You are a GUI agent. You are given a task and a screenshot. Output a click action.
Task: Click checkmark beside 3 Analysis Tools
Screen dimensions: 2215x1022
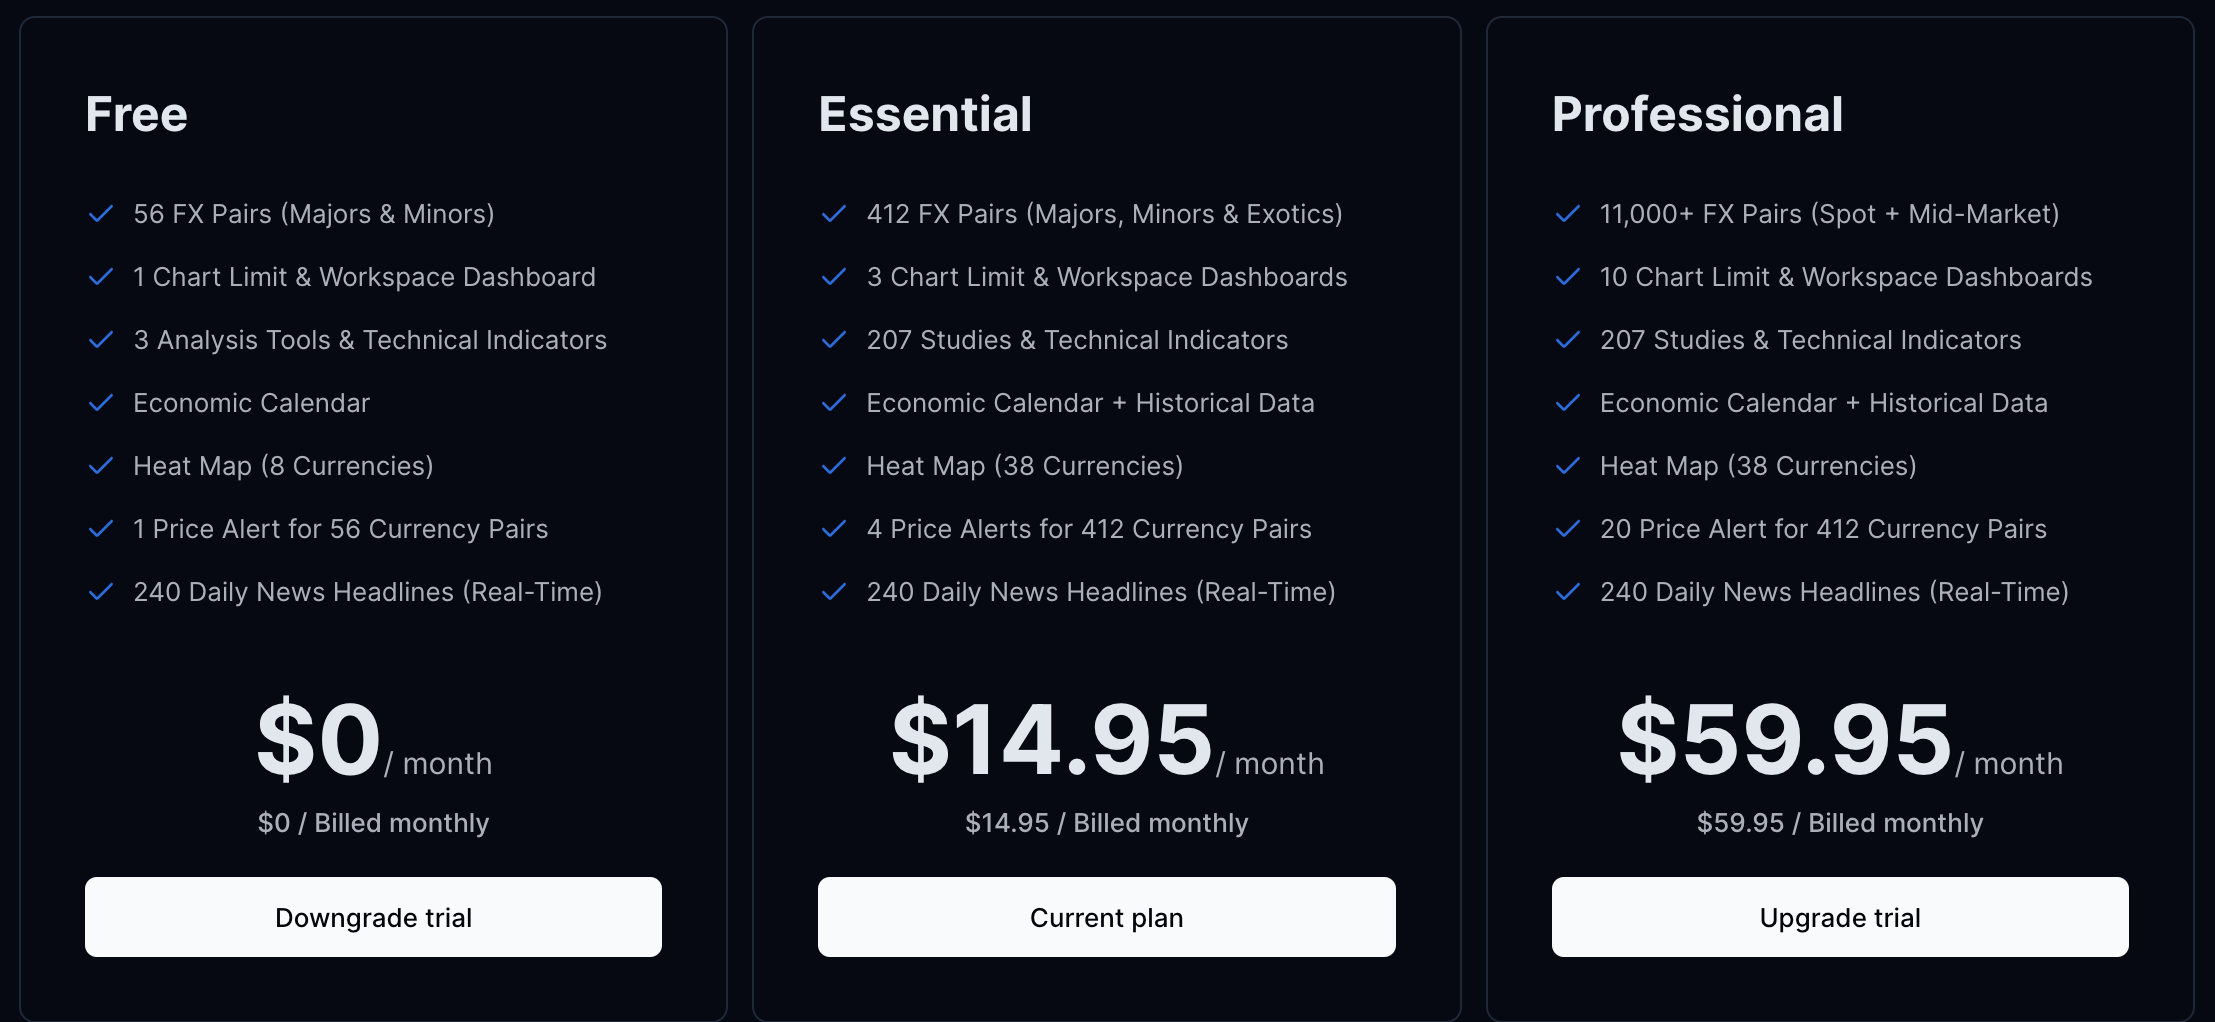101,340
